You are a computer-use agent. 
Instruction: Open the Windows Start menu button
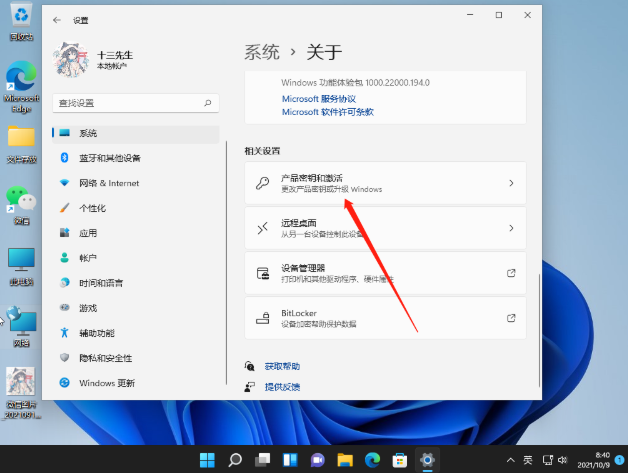click(208, 460)
